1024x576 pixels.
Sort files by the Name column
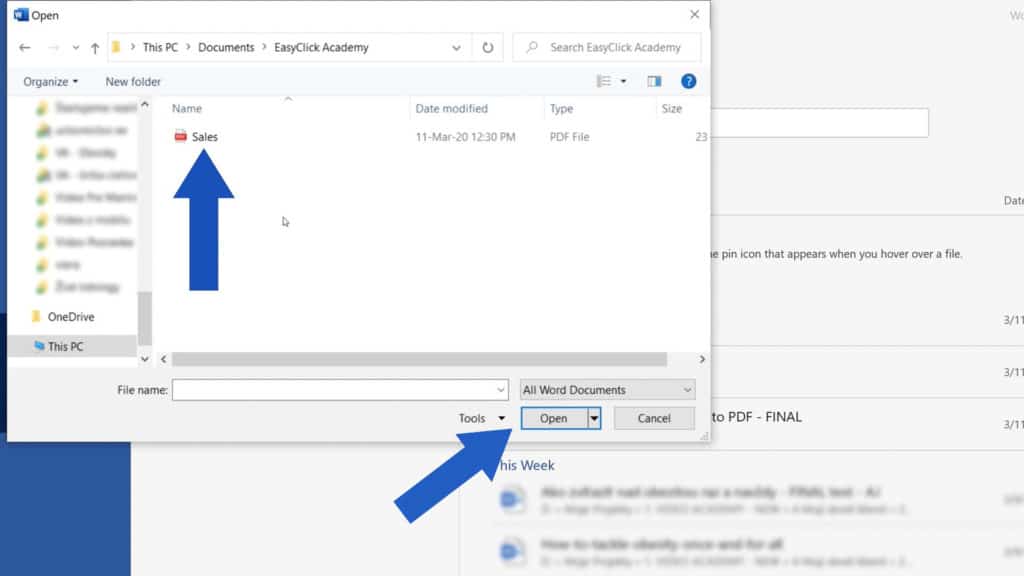pyautogui.click(x=187, y=108)
